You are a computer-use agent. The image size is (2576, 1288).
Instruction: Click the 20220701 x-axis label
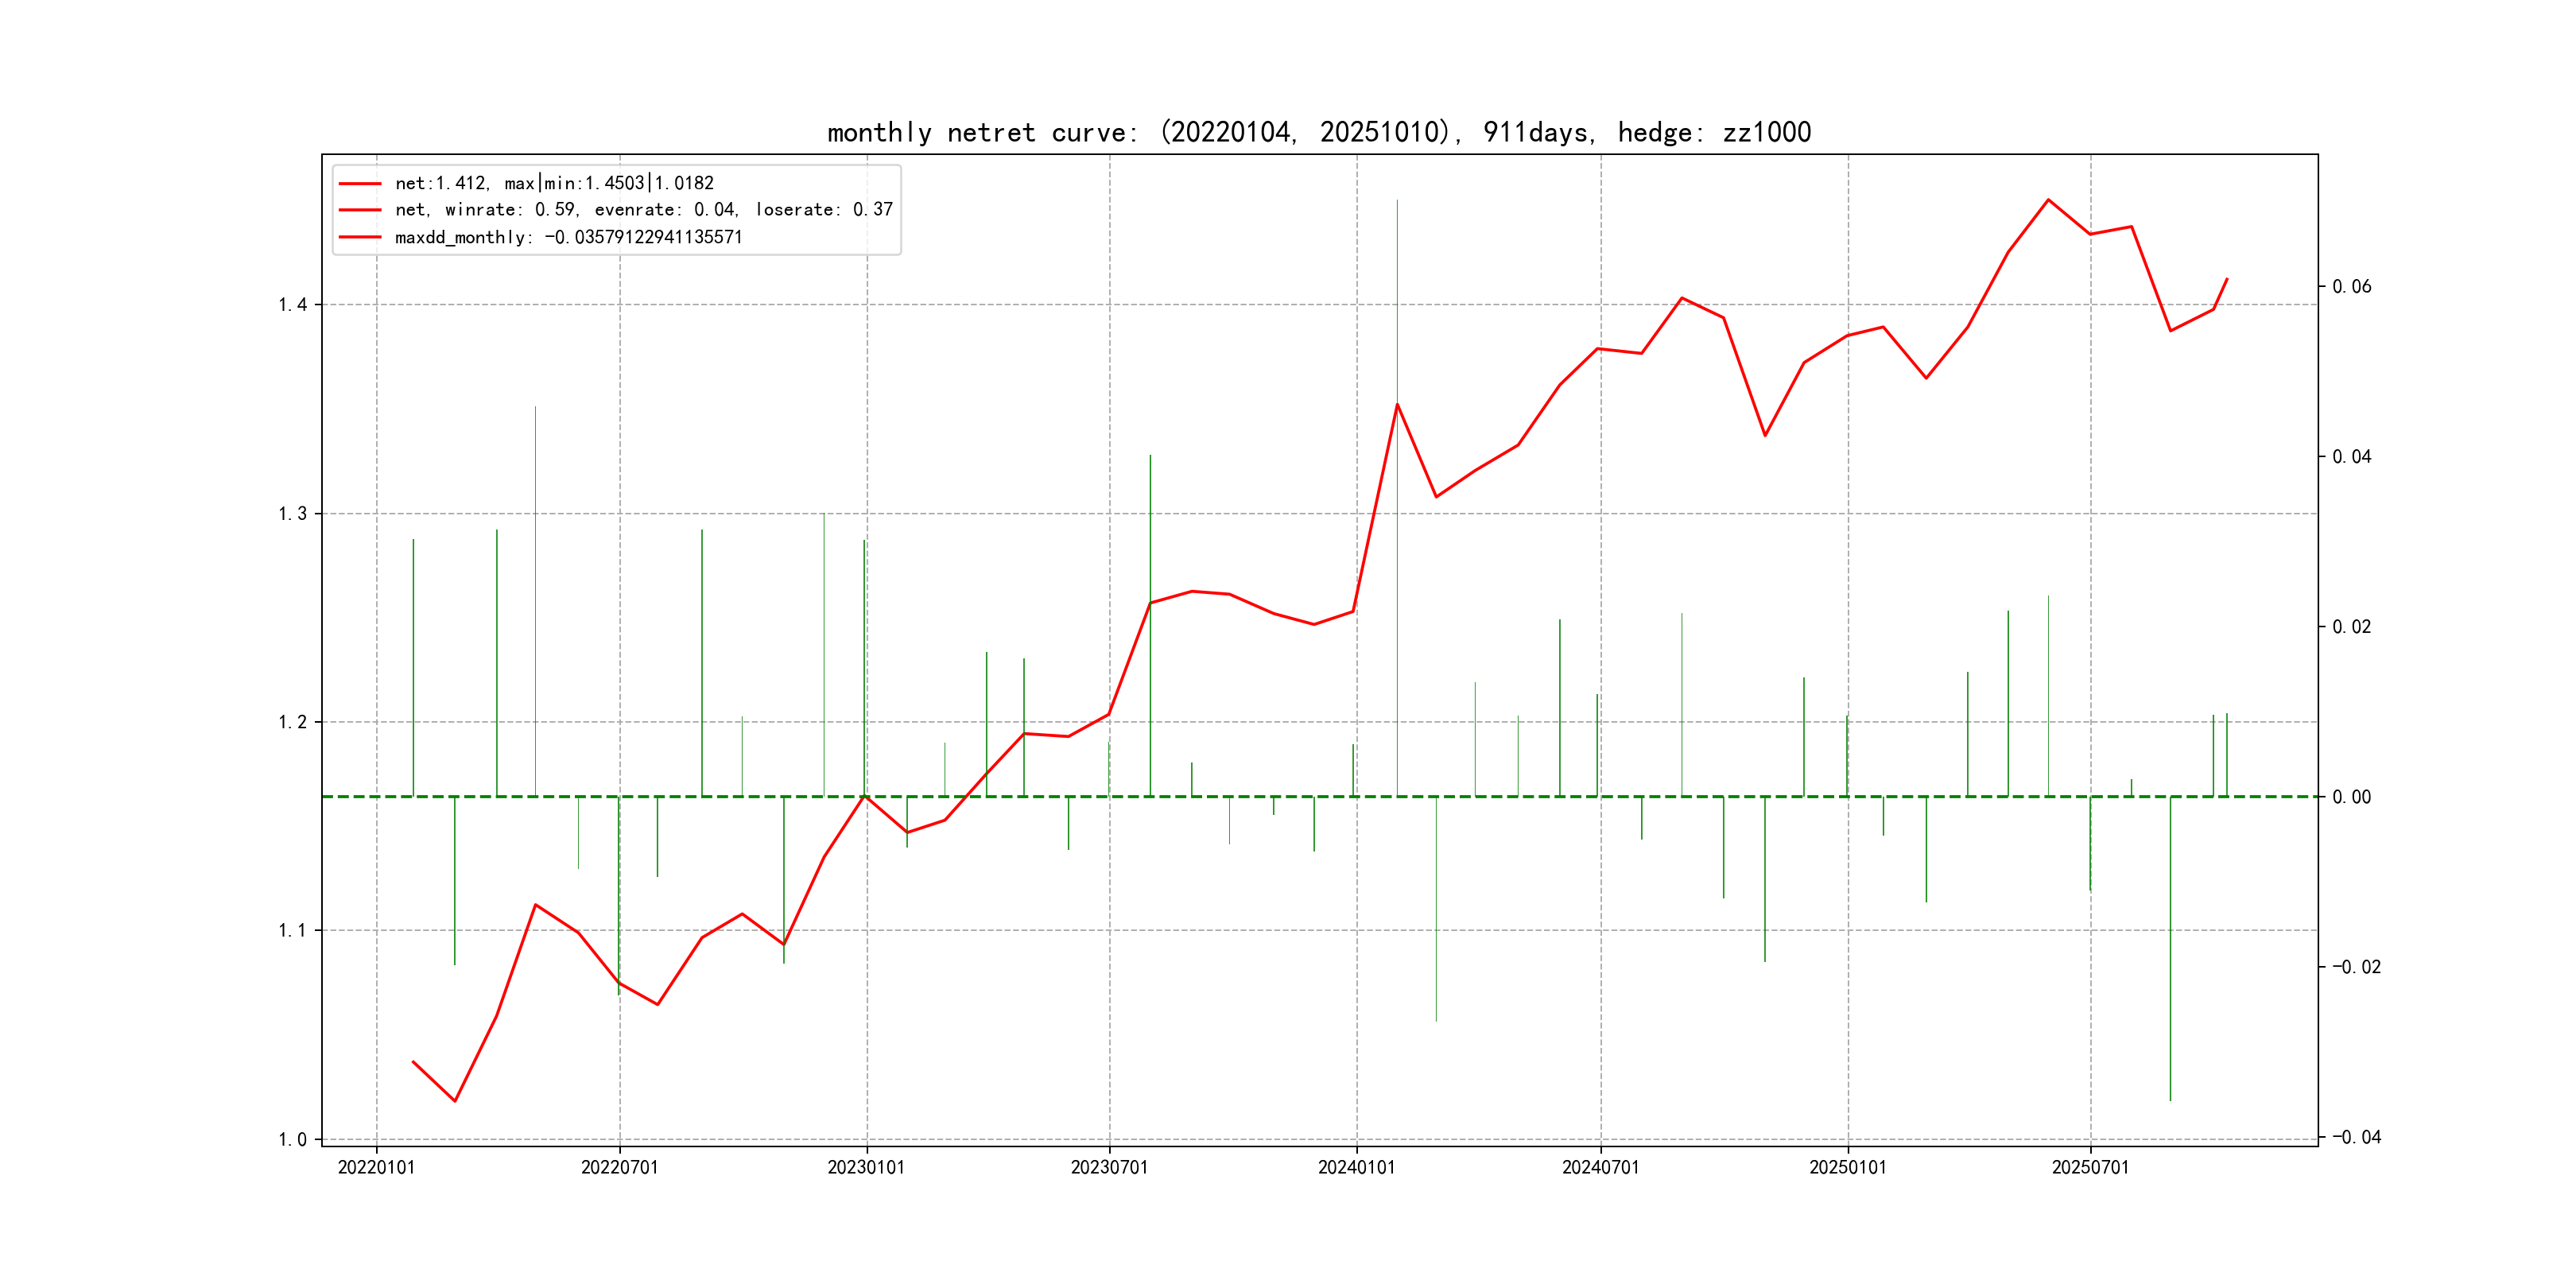click(x=619, y=1167)
